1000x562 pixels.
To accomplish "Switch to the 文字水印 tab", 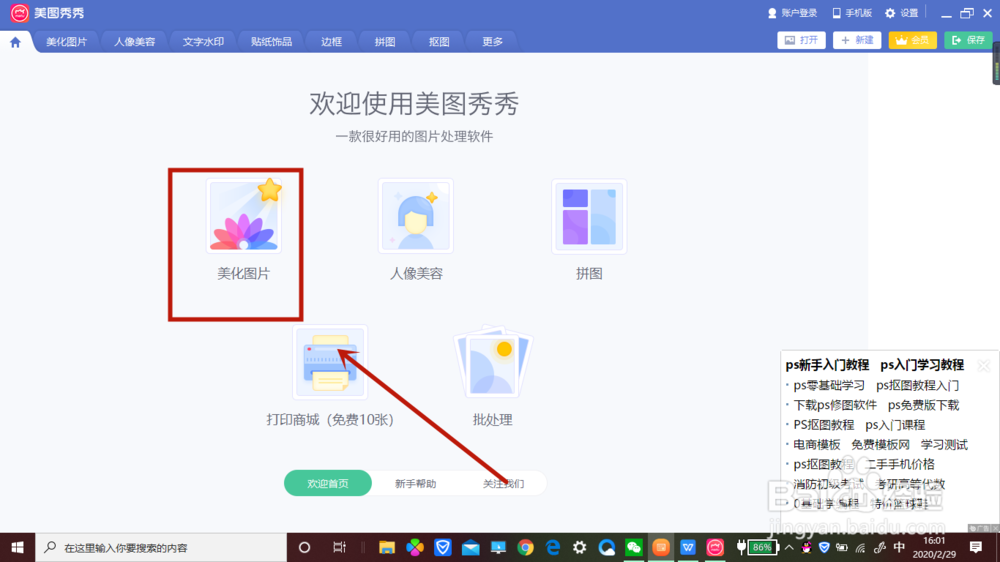I will 203,41.
